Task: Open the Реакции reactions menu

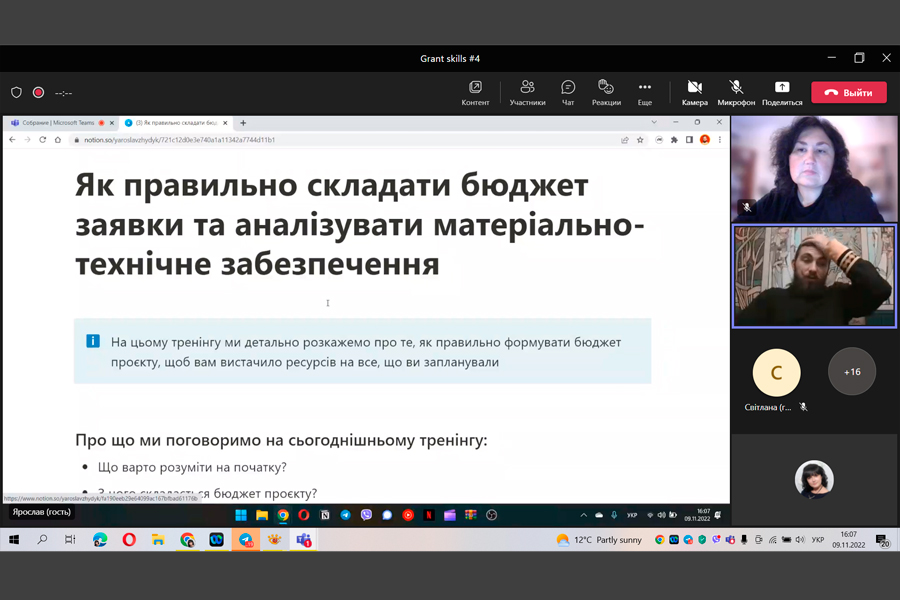Action: [x=606, y=93]
